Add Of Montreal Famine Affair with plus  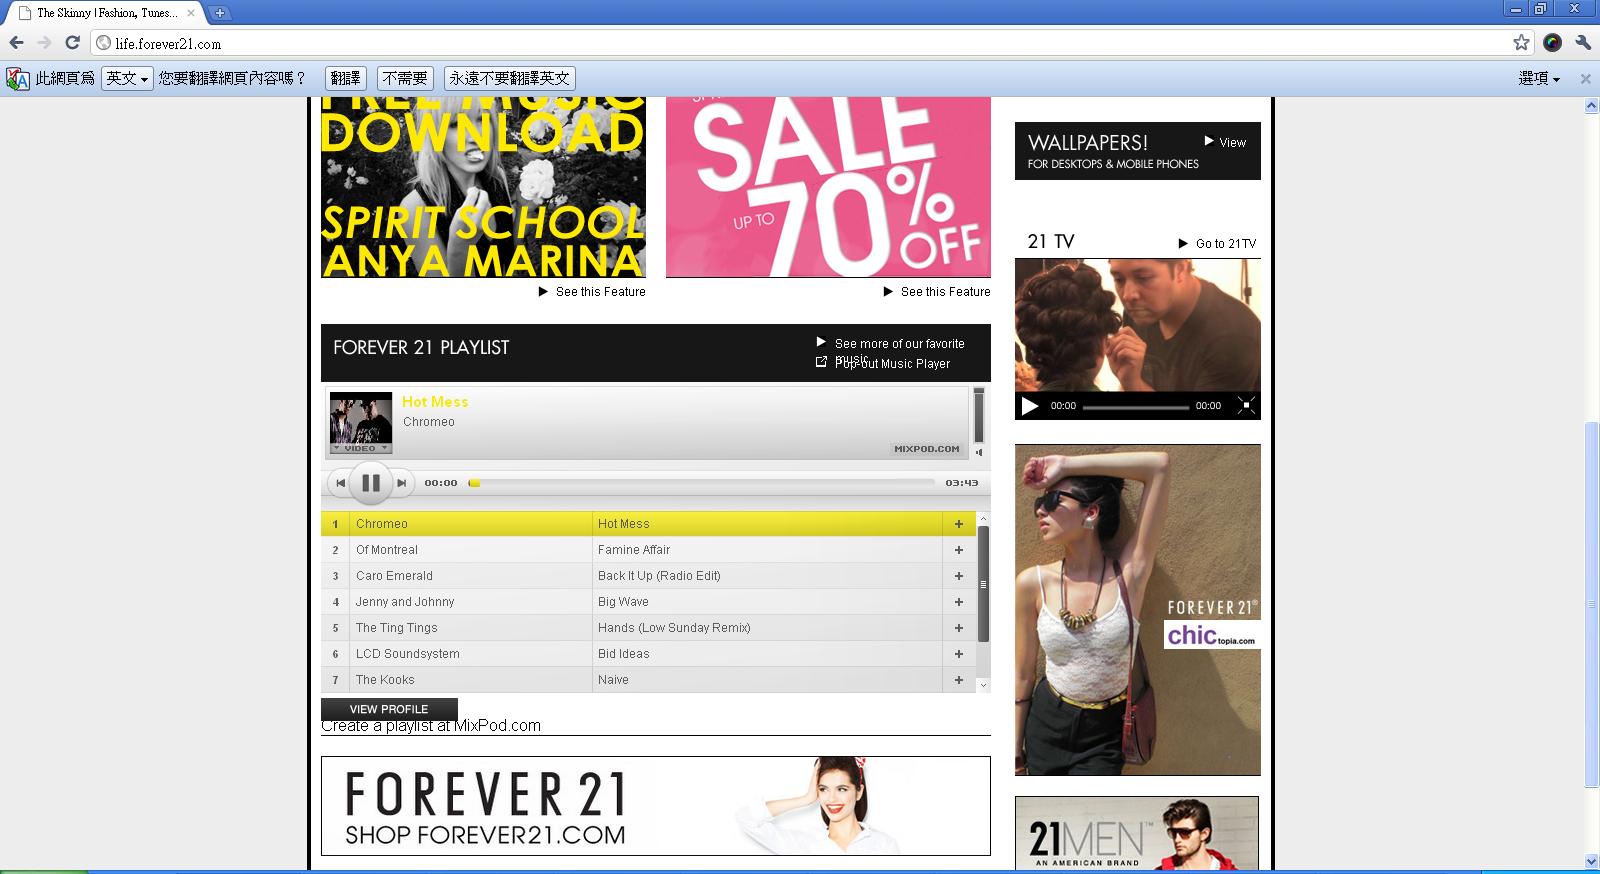[958, 550]
